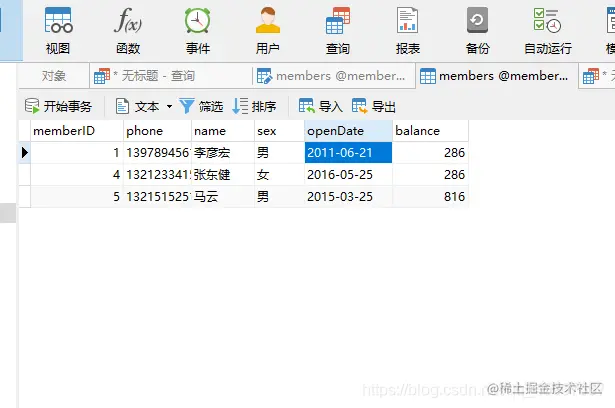The height and width of the screenshot is (408, 615).
Task: Open the 函数 (Function) toolbar icon
Action: [128, 30]
